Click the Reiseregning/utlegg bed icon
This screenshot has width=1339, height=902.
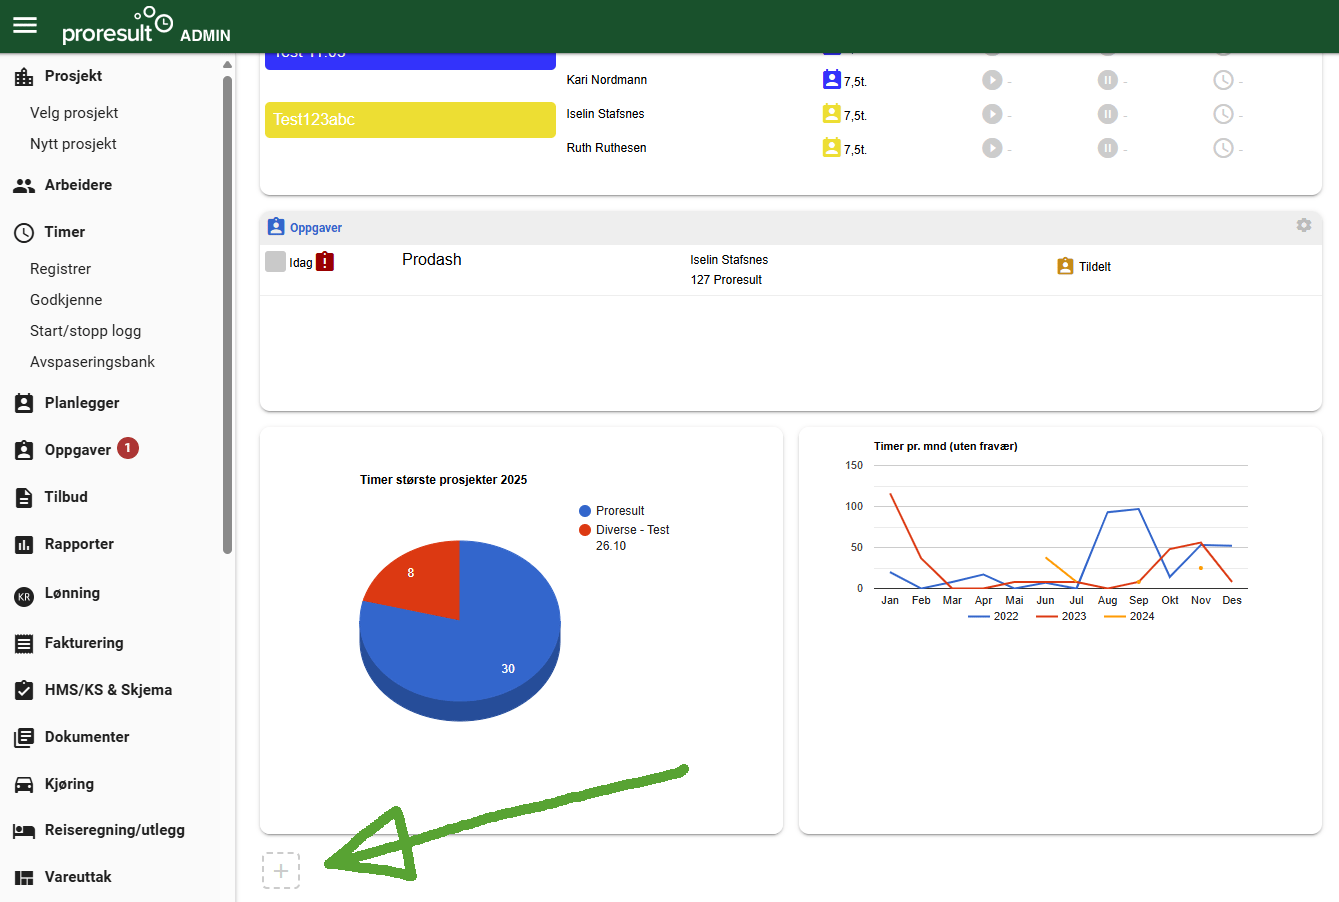coord(24,831)
